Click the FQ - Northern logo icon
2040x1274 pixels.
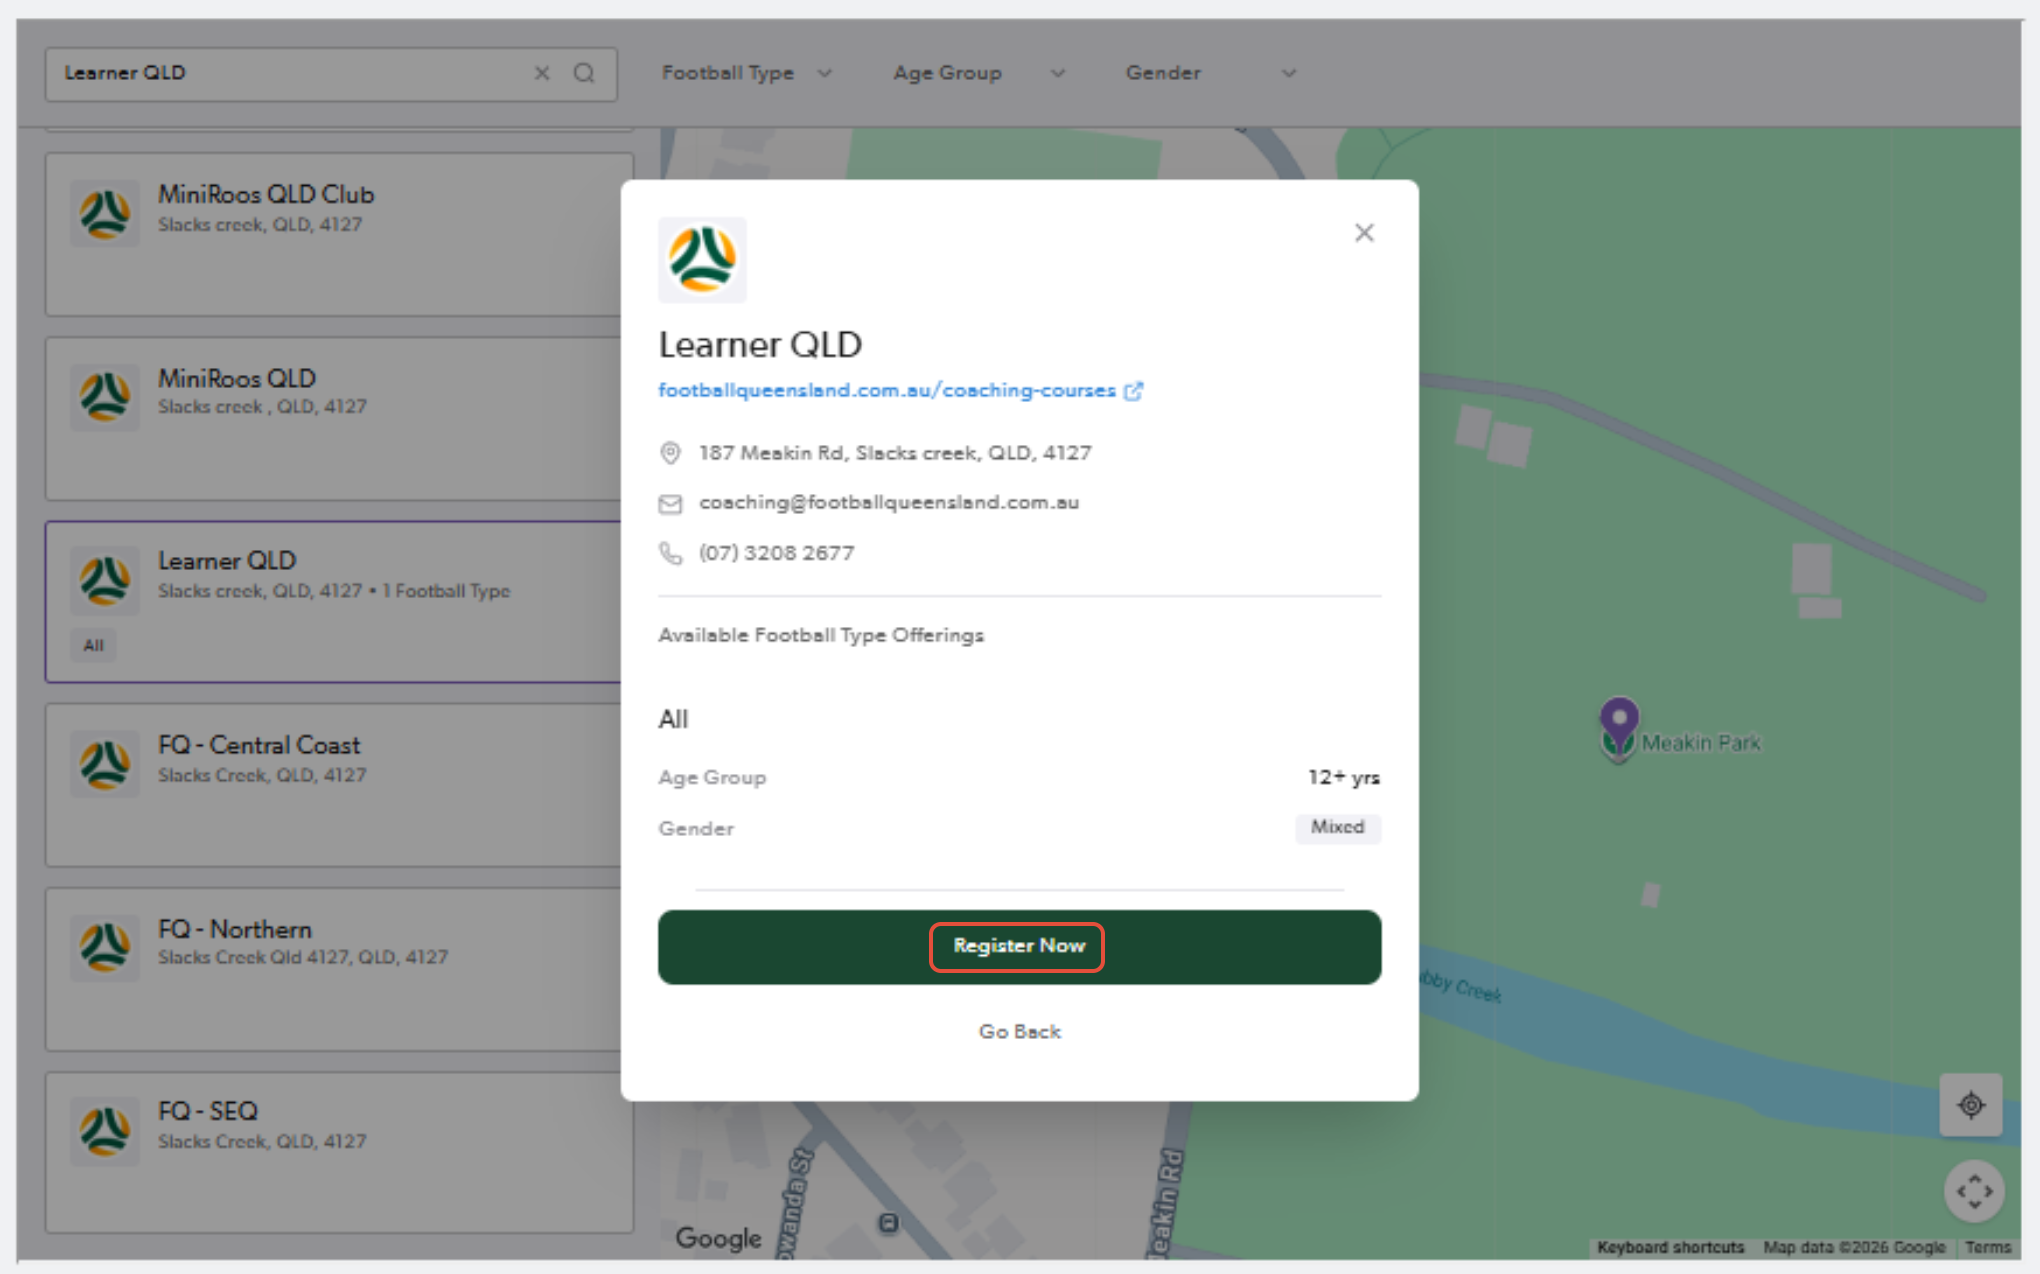tap(105, 947)
